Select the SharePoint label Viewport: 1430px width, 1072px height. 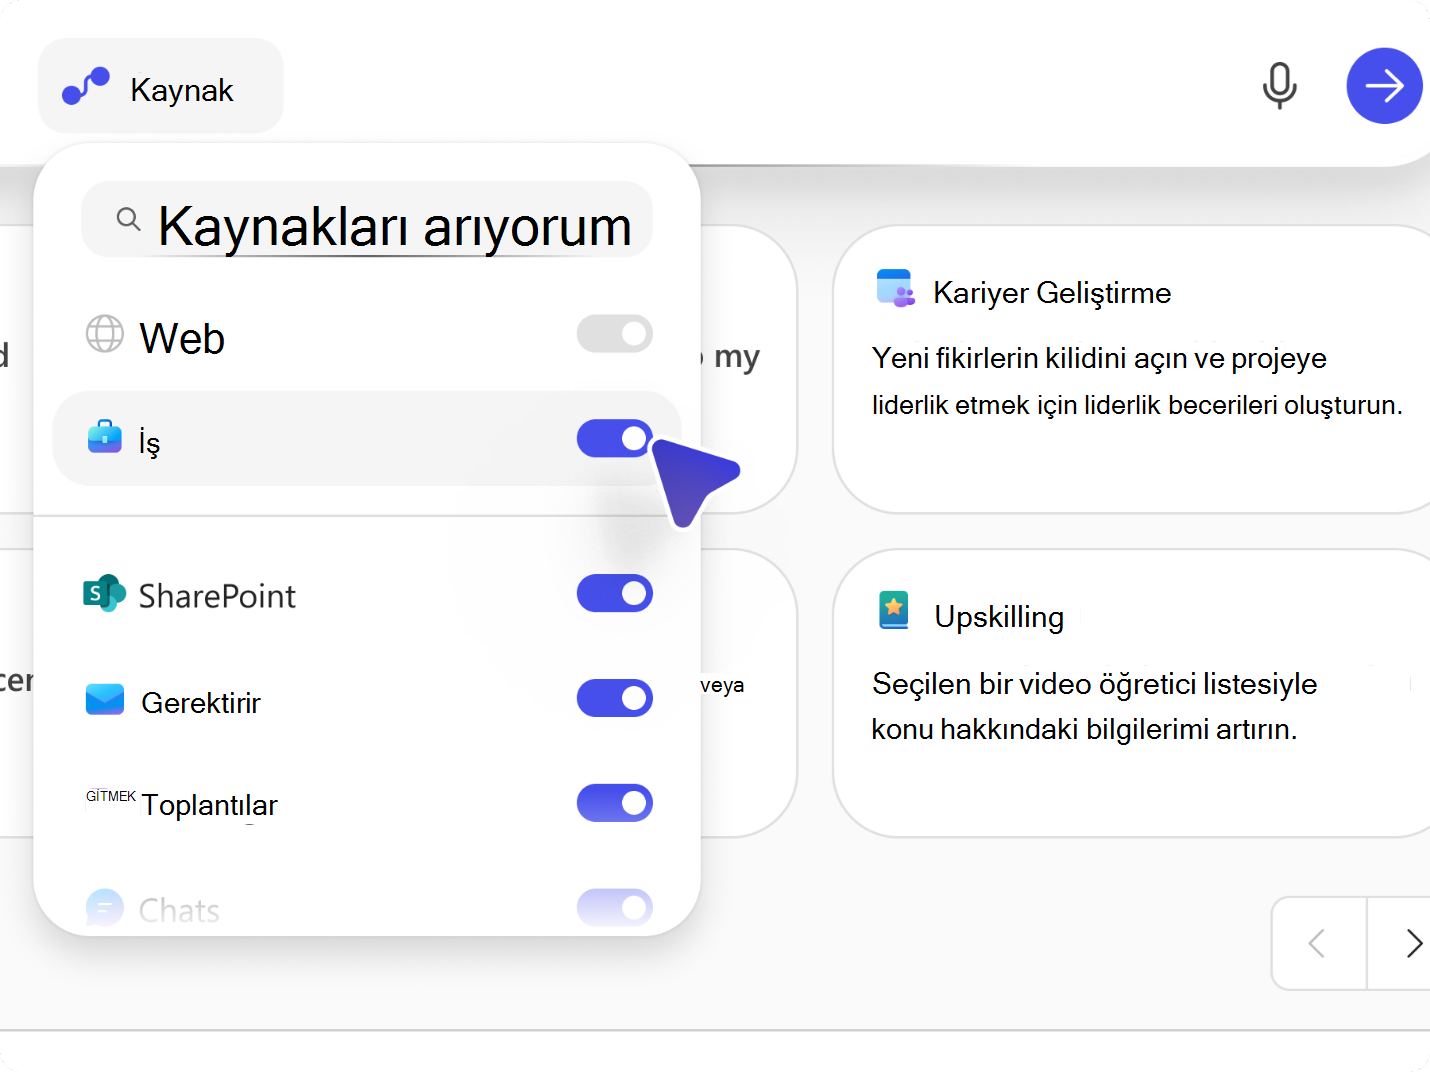[217, 596]
